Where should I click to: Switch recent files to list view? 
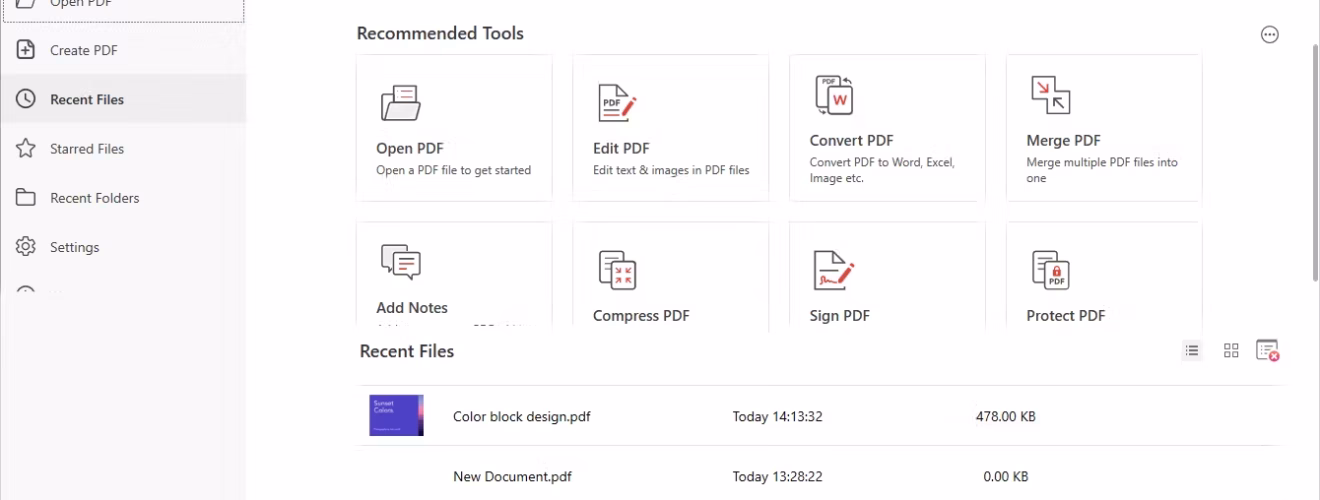(x=1191, y=350)
